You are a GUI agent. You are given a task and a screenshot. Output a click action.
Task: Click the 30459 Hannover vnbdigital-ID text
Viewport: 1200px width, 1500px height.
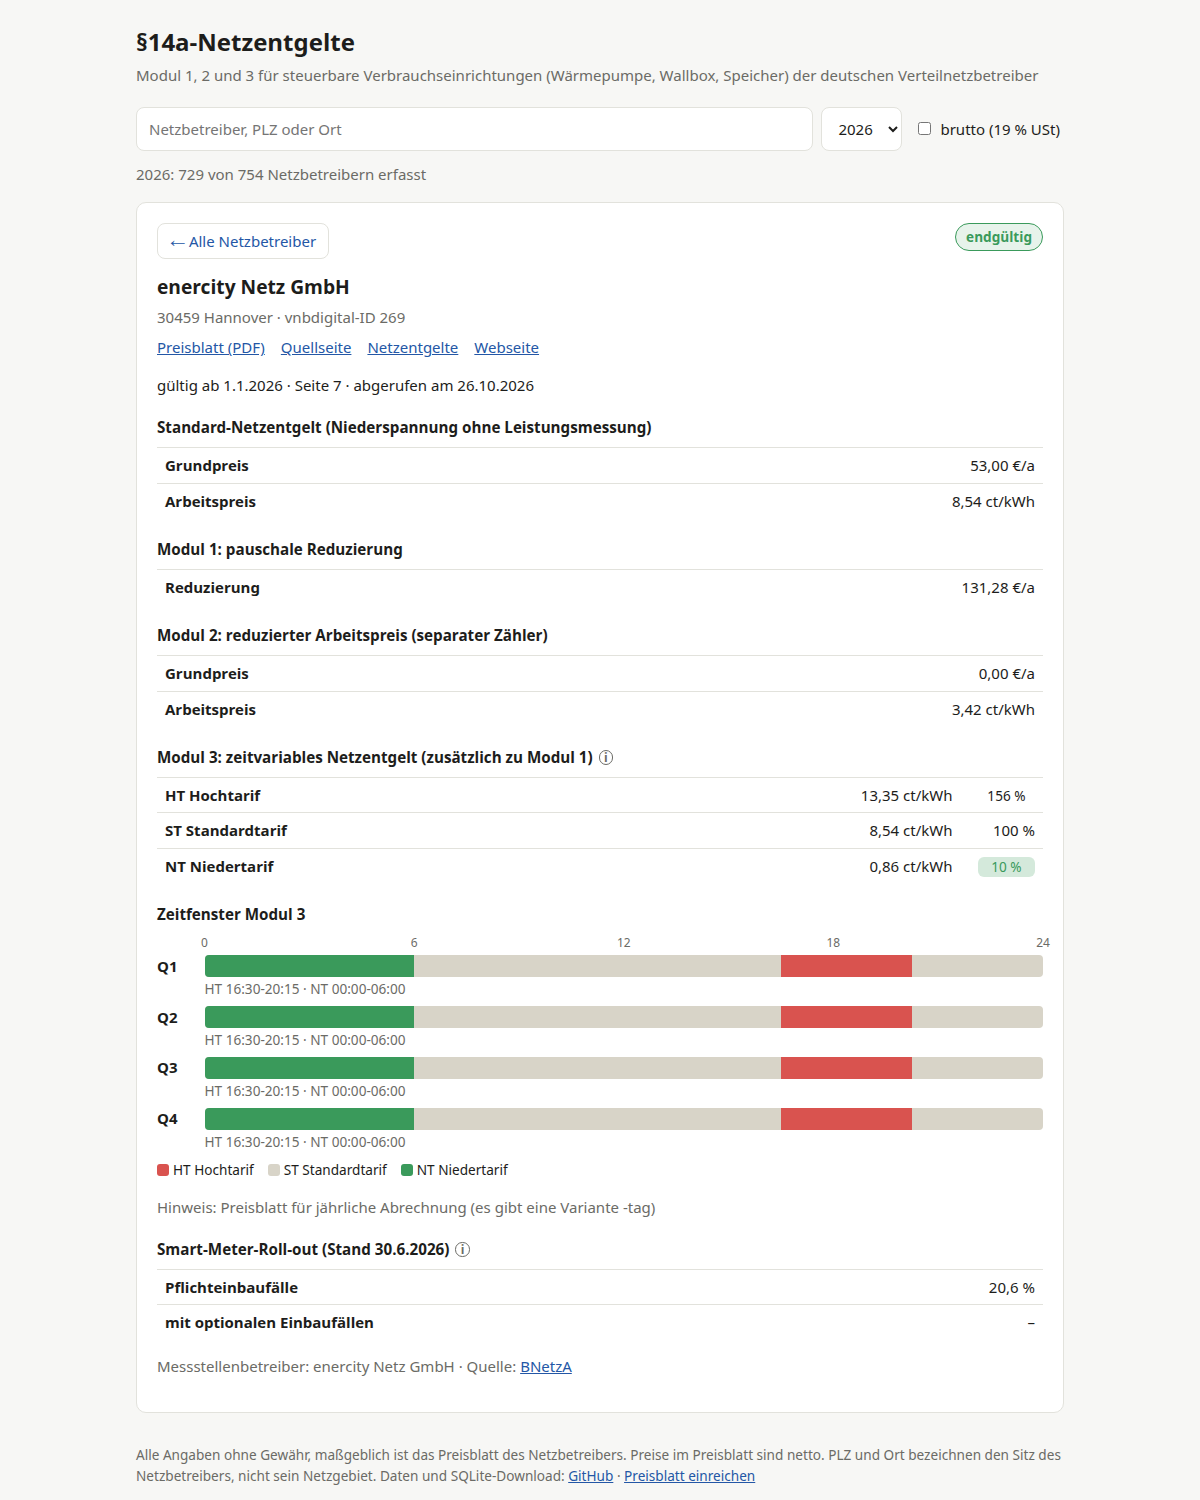pos(281,318)
